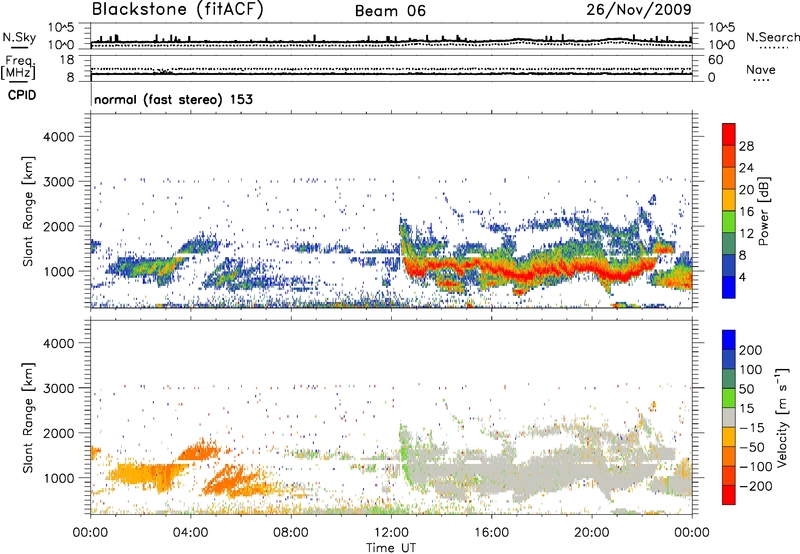Click the '12:00' time tick label
This screenshot has width=800, height=554.
click(x=391, y=533)
